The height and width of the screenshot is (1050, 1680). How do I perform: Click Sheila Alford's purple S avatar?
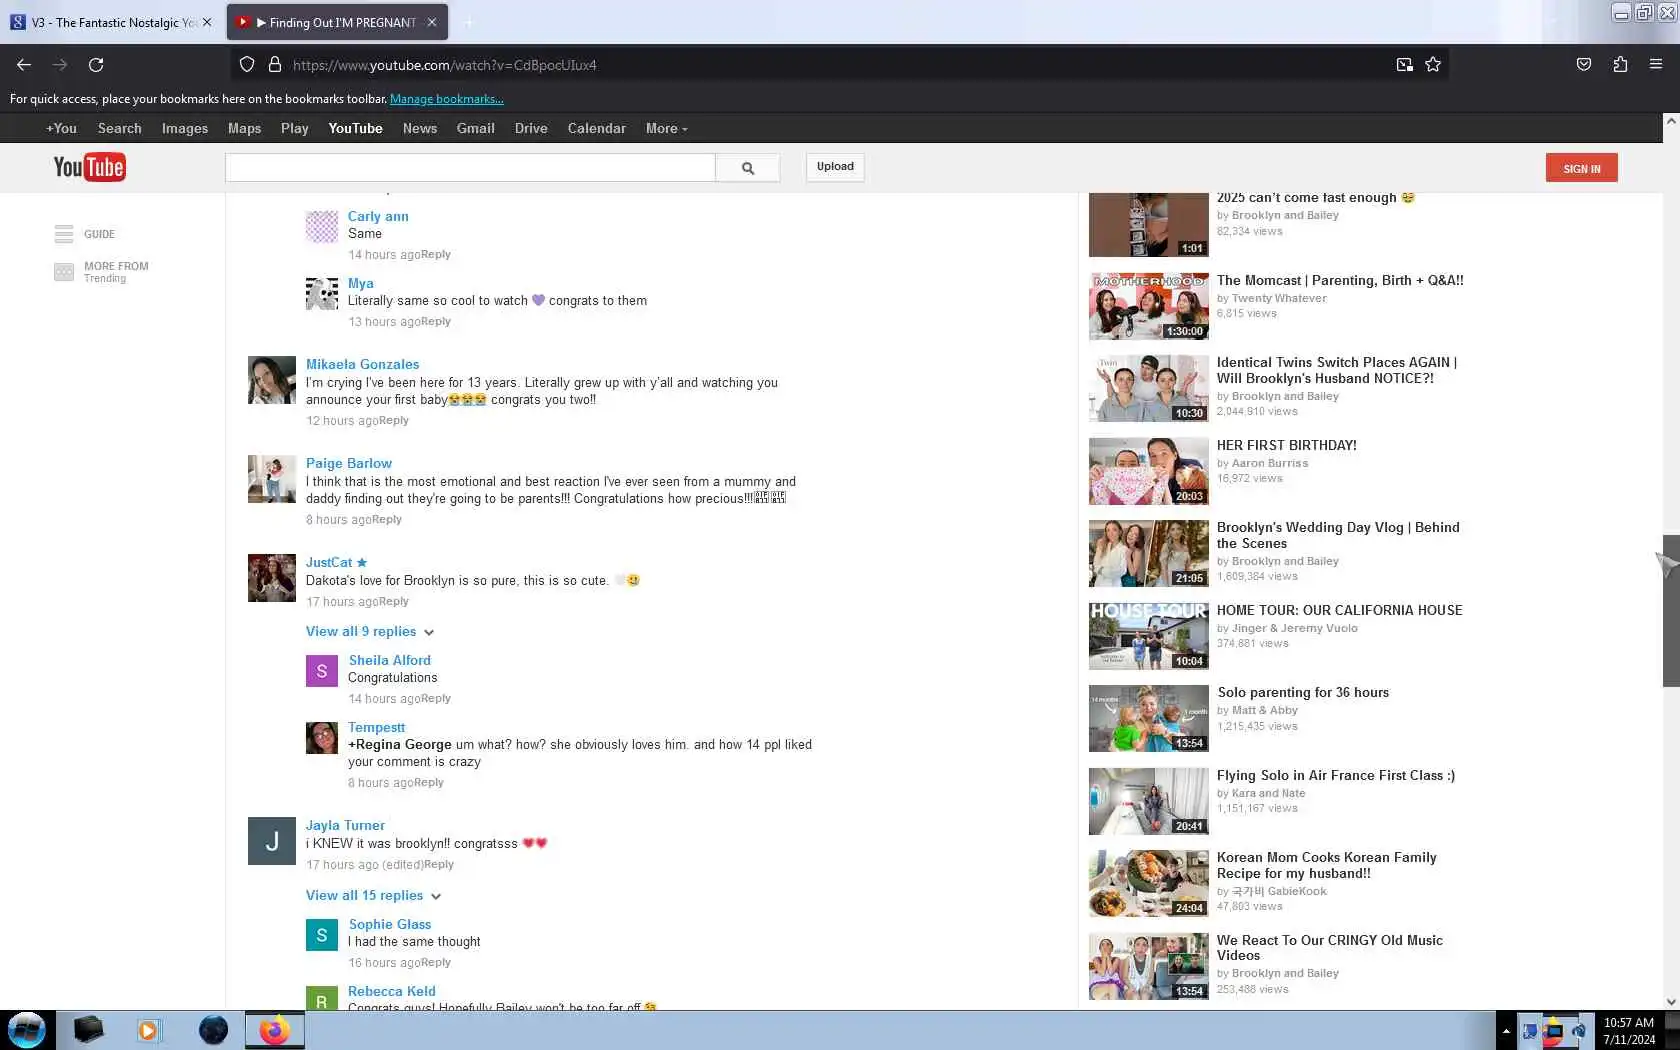point(322,671)
